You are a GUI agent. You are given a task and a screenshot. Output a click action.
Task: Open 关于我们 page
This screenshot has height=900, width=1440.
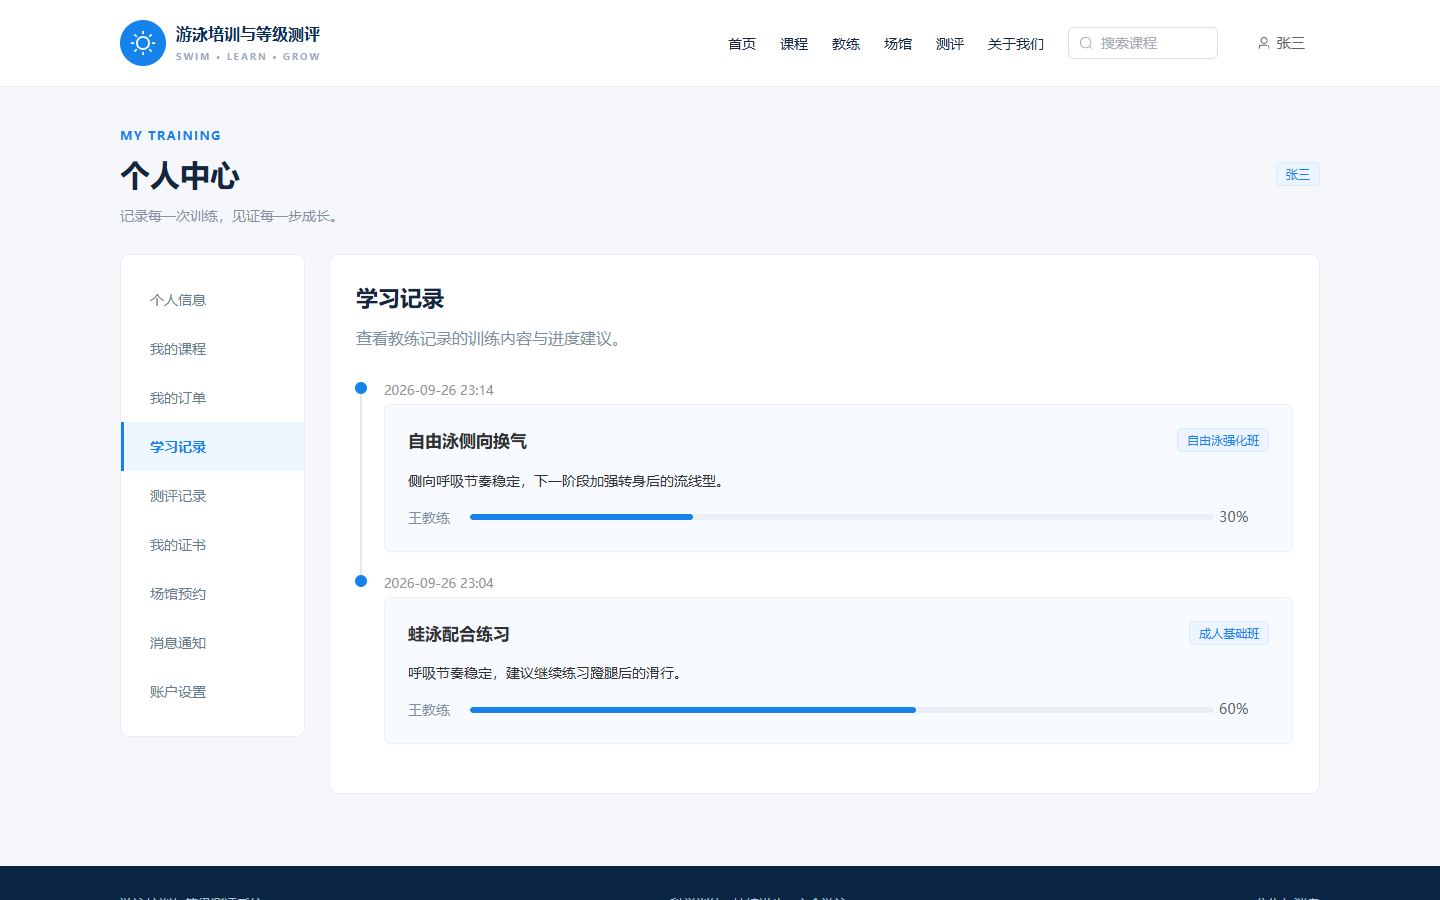click(x=1016, y=44)
